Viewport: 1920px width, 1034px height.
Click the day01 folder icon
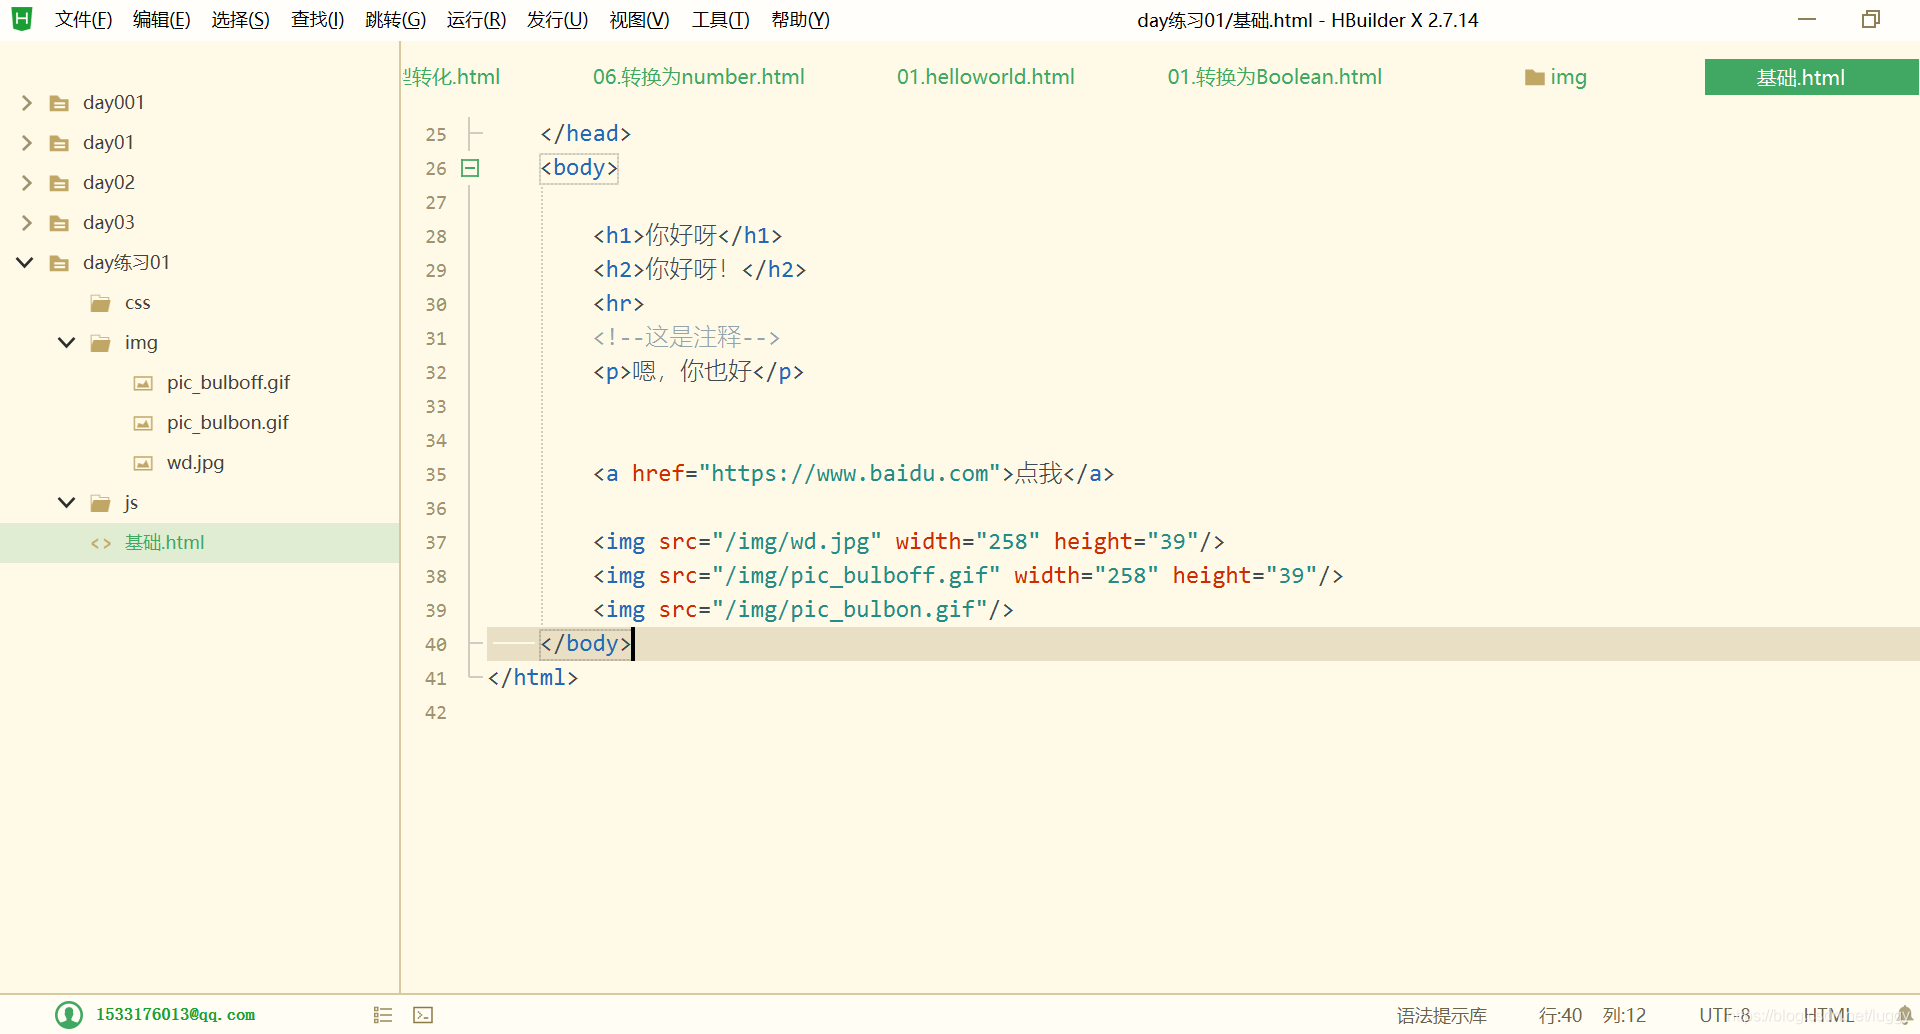coord(60,143)
